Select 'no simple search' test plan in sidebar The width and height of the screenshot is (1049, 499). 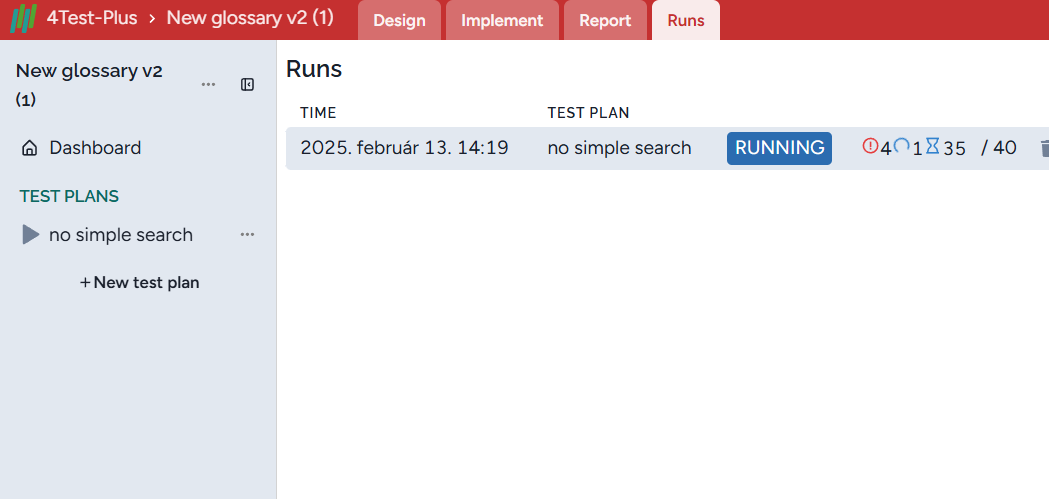[x=121, y=235]
